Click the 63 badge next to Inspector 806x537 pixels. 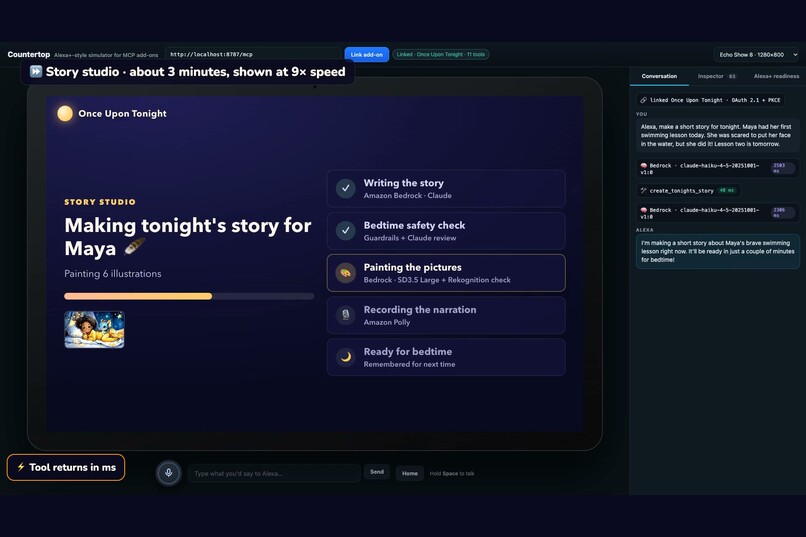click(732, 76)
